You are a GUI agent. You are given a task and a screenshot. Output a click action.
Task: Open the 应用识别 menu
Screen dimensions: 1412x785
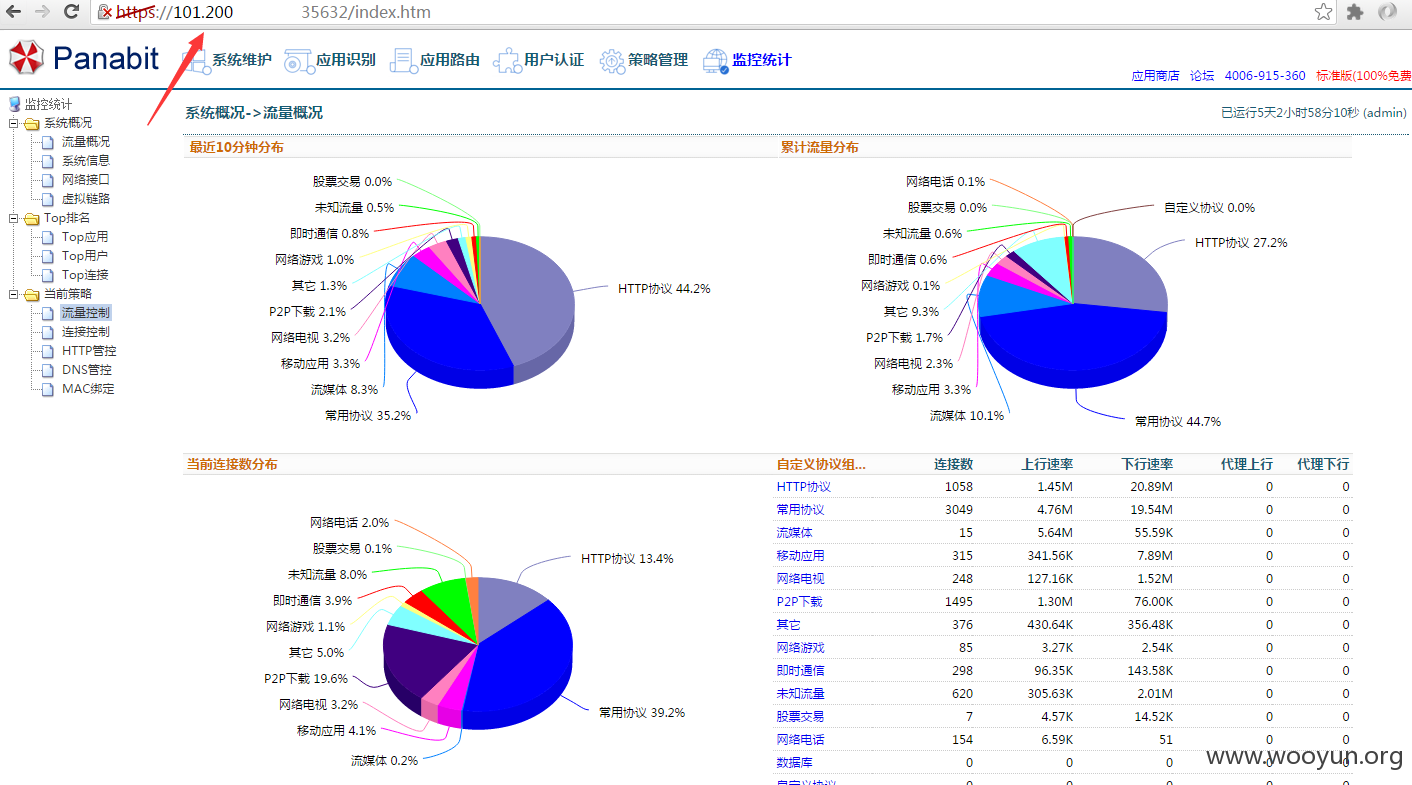coord(346,60)
